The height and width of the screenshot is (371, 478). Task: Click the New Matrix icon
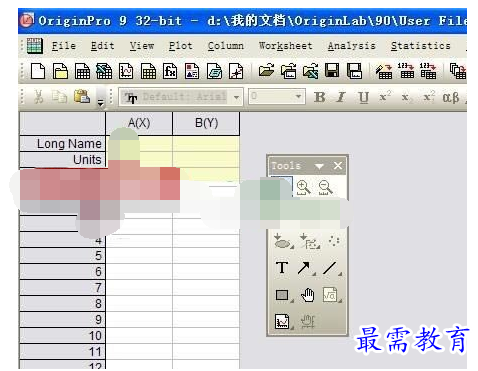coord(148,71)
